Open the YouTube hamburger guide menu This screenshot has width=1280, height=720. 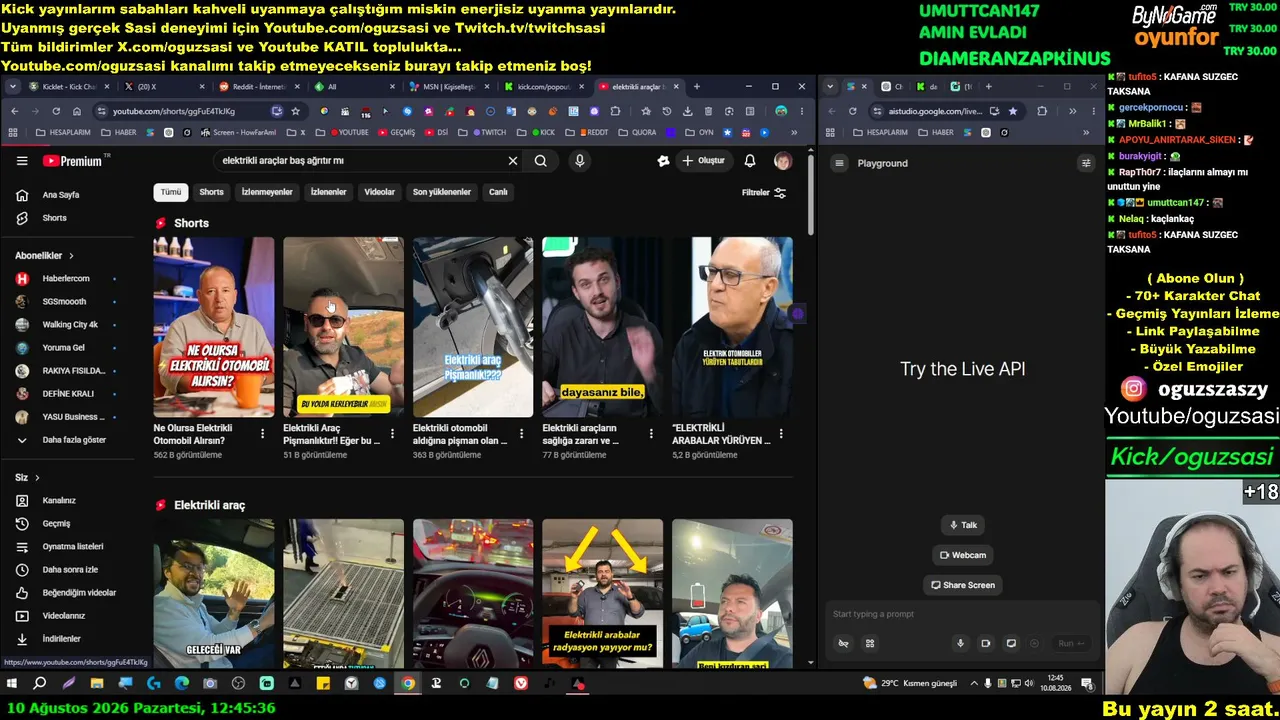pos(22,160)
